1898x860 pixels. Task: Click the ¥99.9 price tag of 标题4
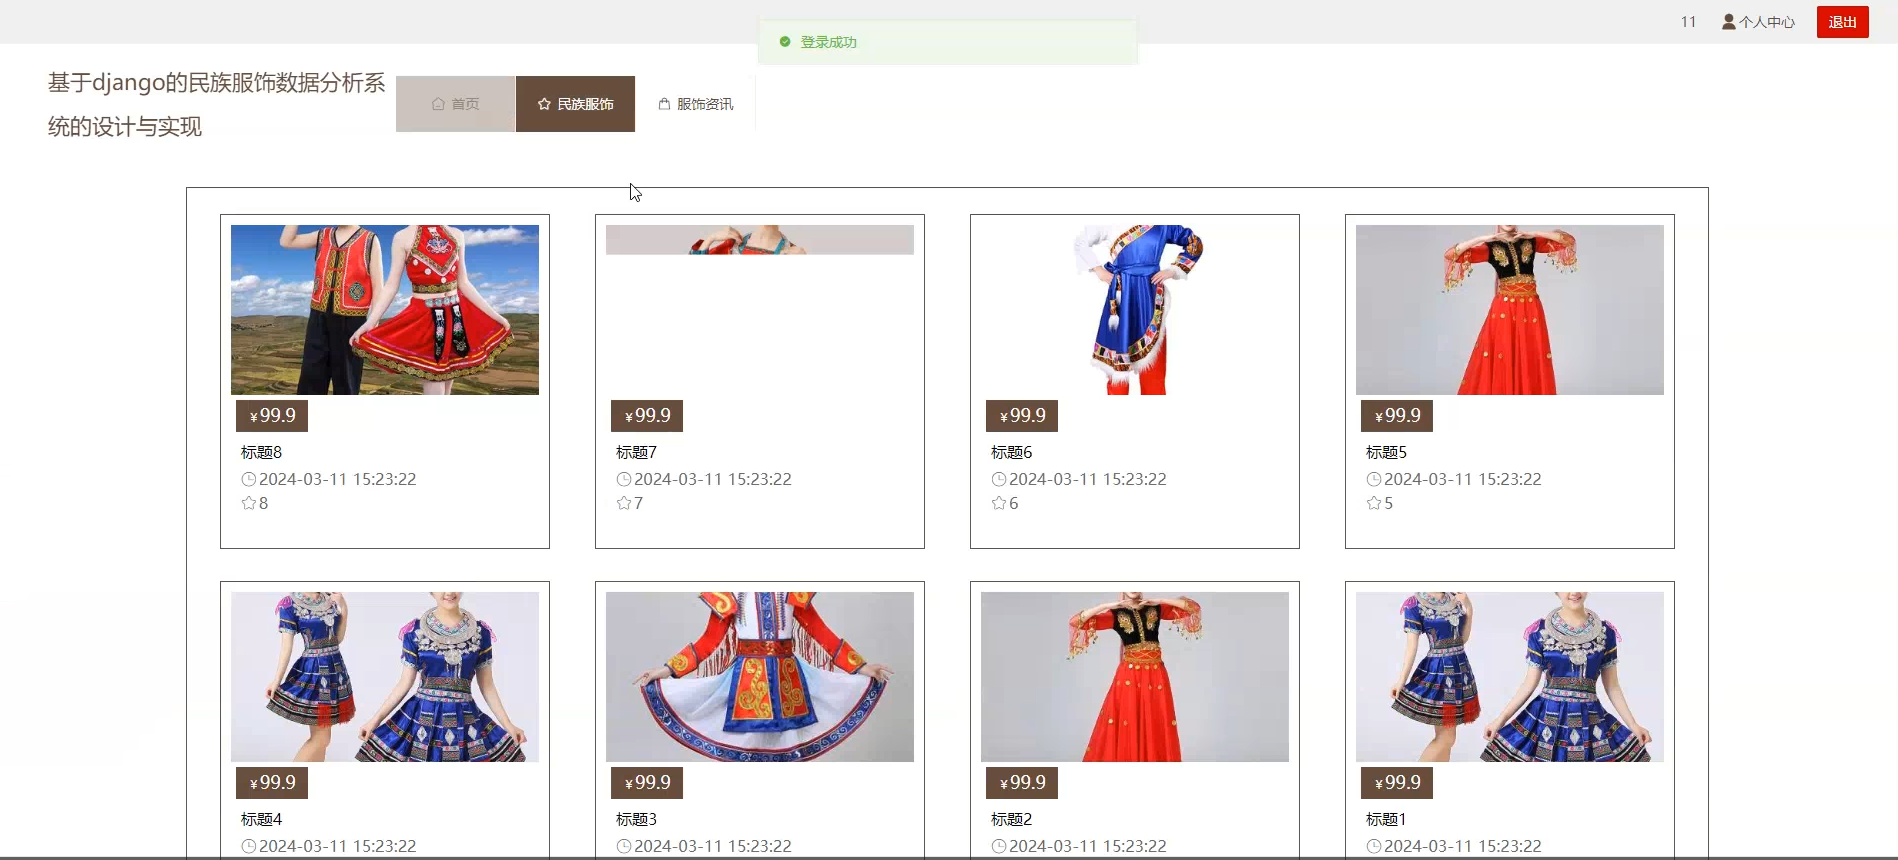tap(272, 783)
